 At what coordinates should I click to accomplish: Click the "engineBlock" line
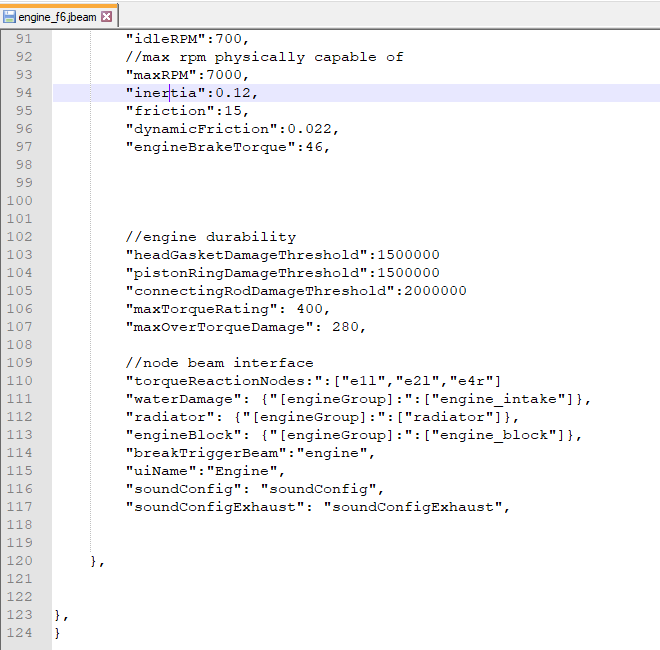354,435
